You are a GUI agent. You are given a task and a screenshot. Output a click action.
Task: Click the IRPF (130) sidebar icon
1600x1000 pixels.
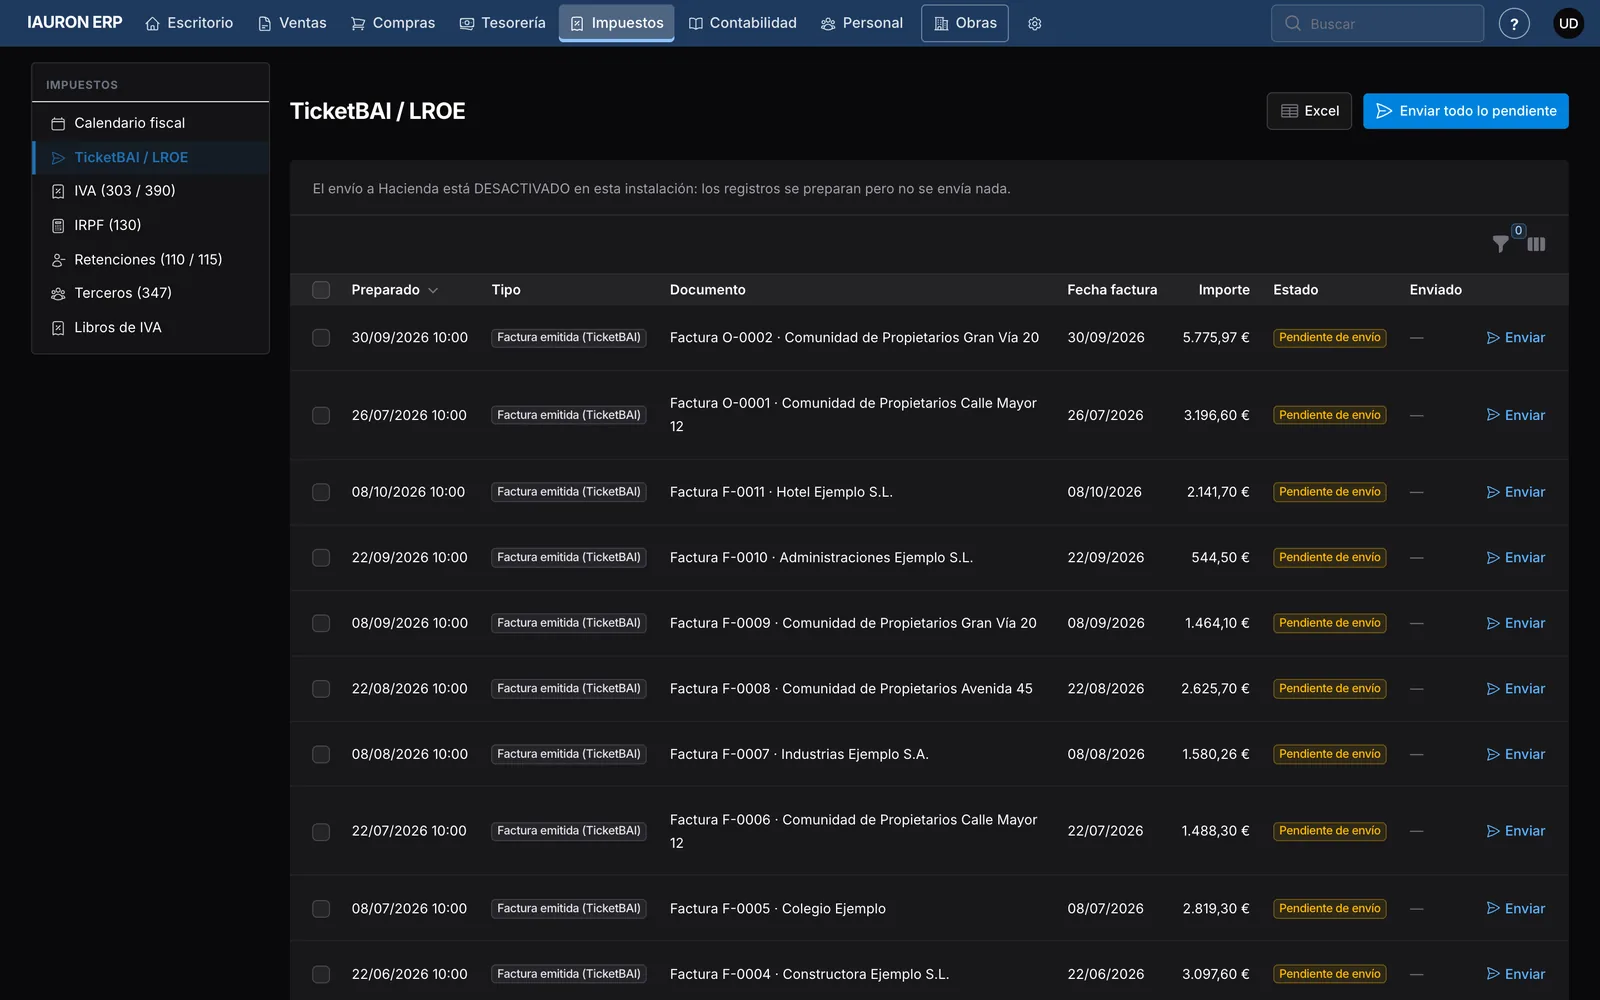coord(58,225)
